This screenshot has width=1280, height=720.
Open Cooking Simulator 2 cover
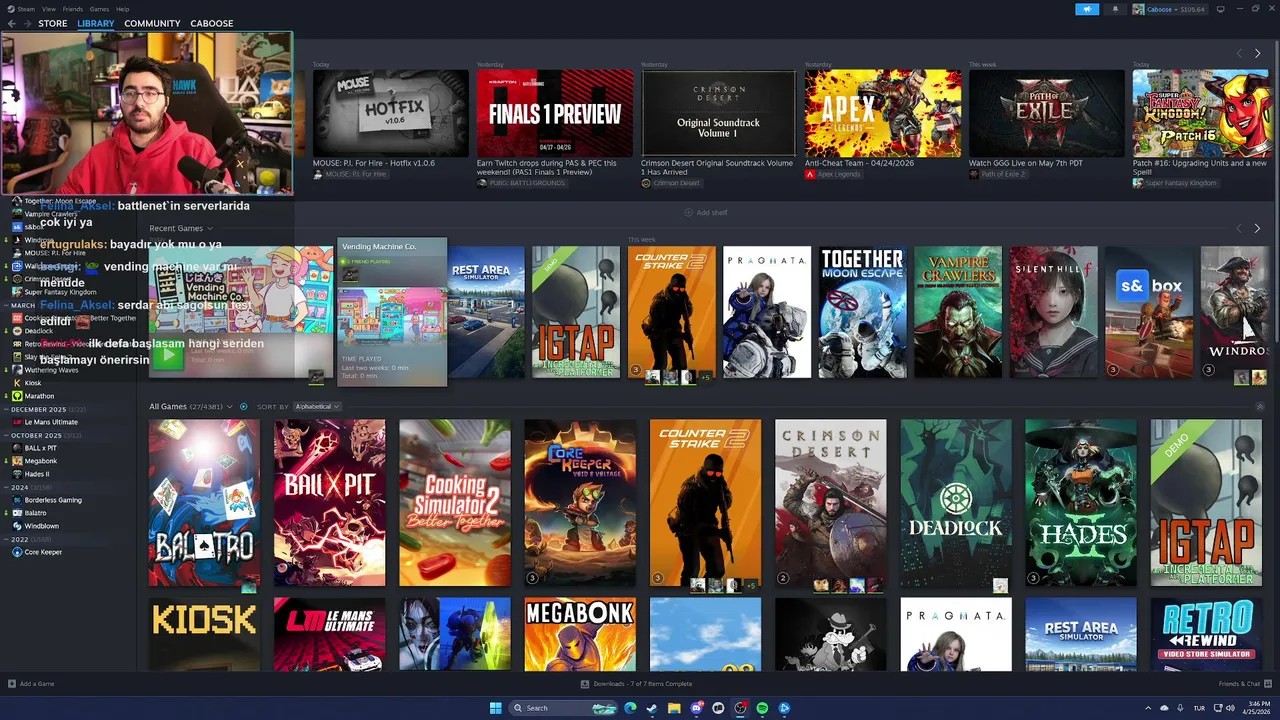click(x=455, y=503)
